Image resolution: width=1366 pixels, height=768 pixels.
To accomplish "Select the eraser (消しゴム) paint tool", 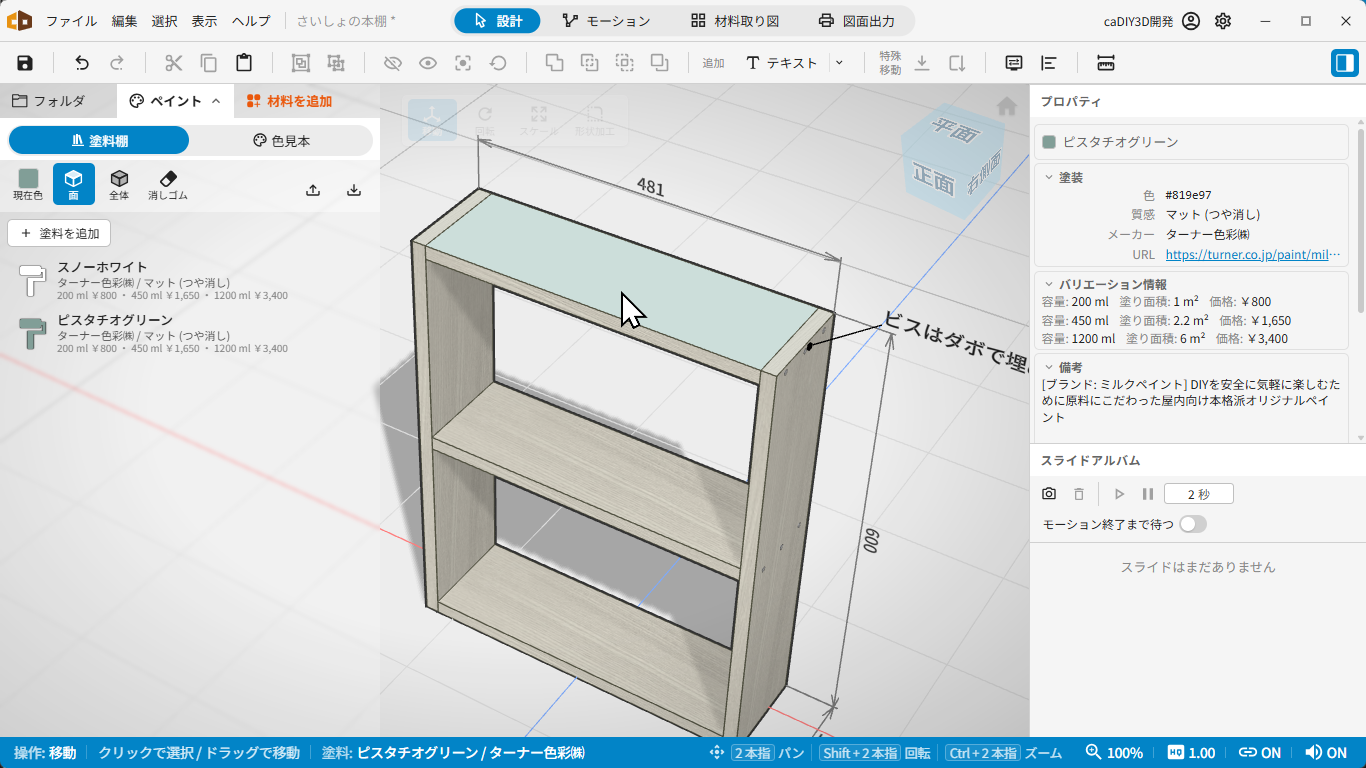I will click(x=168, y=185).
